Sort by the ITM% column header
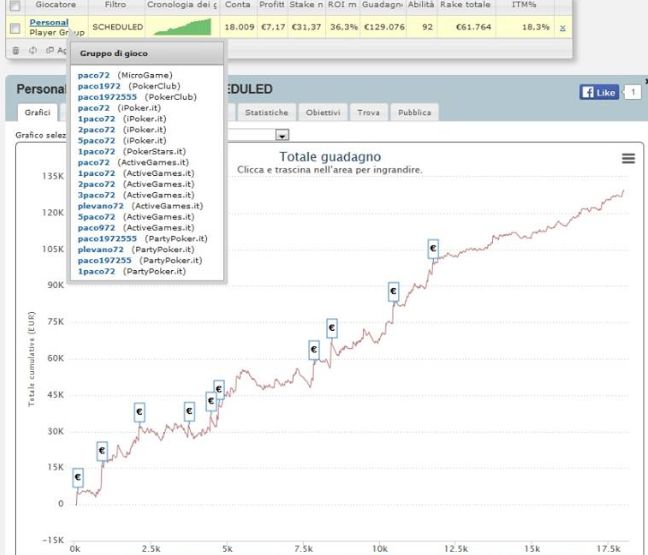The width and height of the screenshot is (648, 555). pos(524,5)
